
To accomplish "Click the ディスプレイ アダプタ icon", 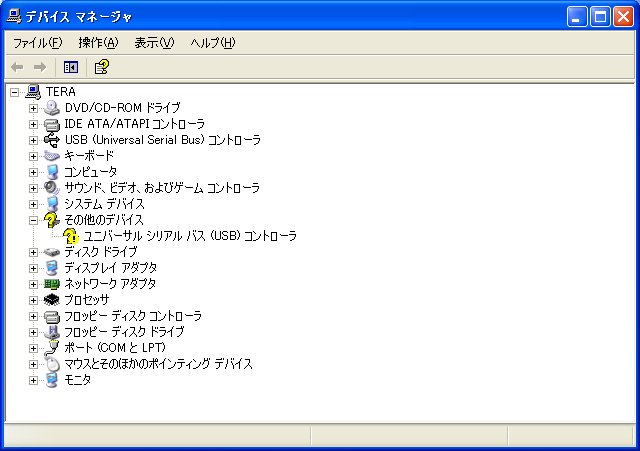I will pyautogui.click(x=52, y=268).
